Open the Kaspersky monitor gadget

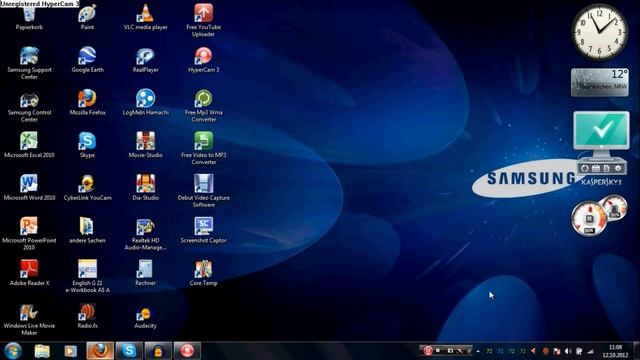(601, 148)
